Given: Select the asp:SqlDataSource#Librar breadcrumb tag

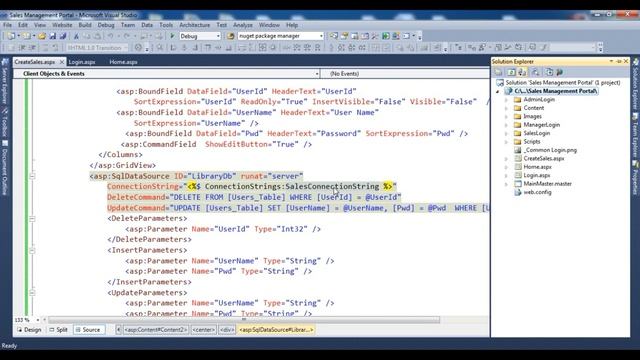Looking at the screenshot, I should point(276,330).
